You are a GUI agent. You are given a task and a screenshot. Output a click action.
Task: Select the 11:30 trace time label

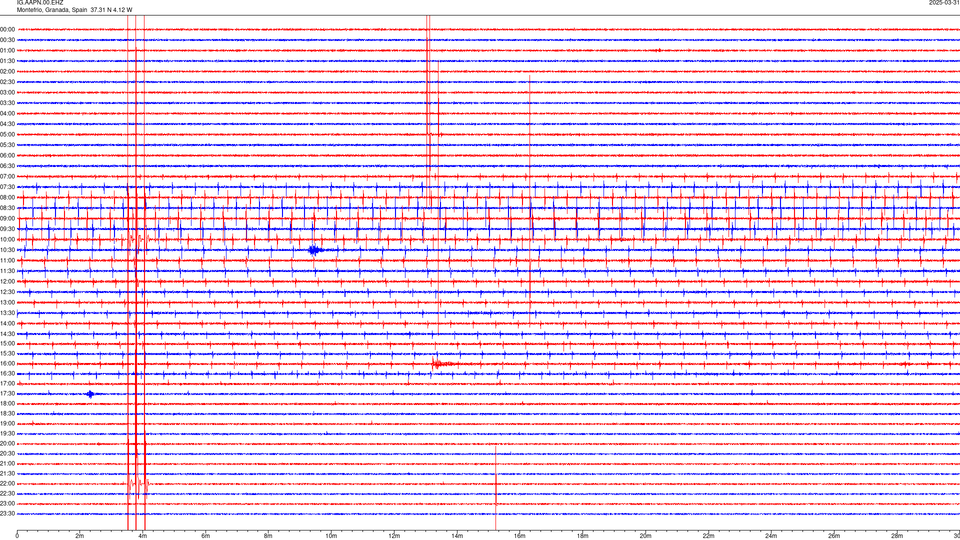tap(8, 271)
